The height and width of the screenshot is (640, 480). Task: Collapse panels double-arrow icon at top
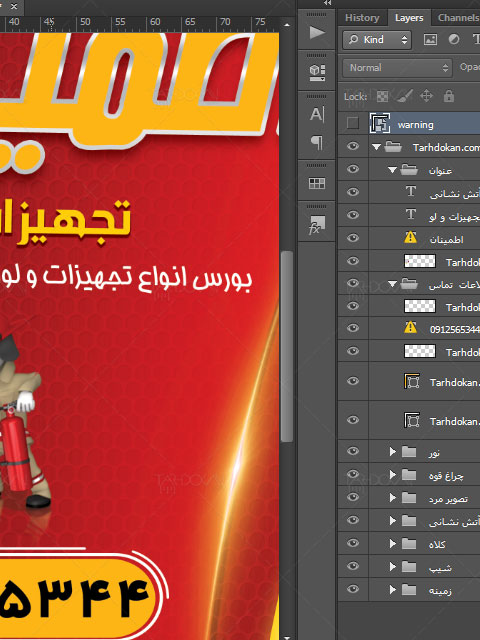pos(327,3)
